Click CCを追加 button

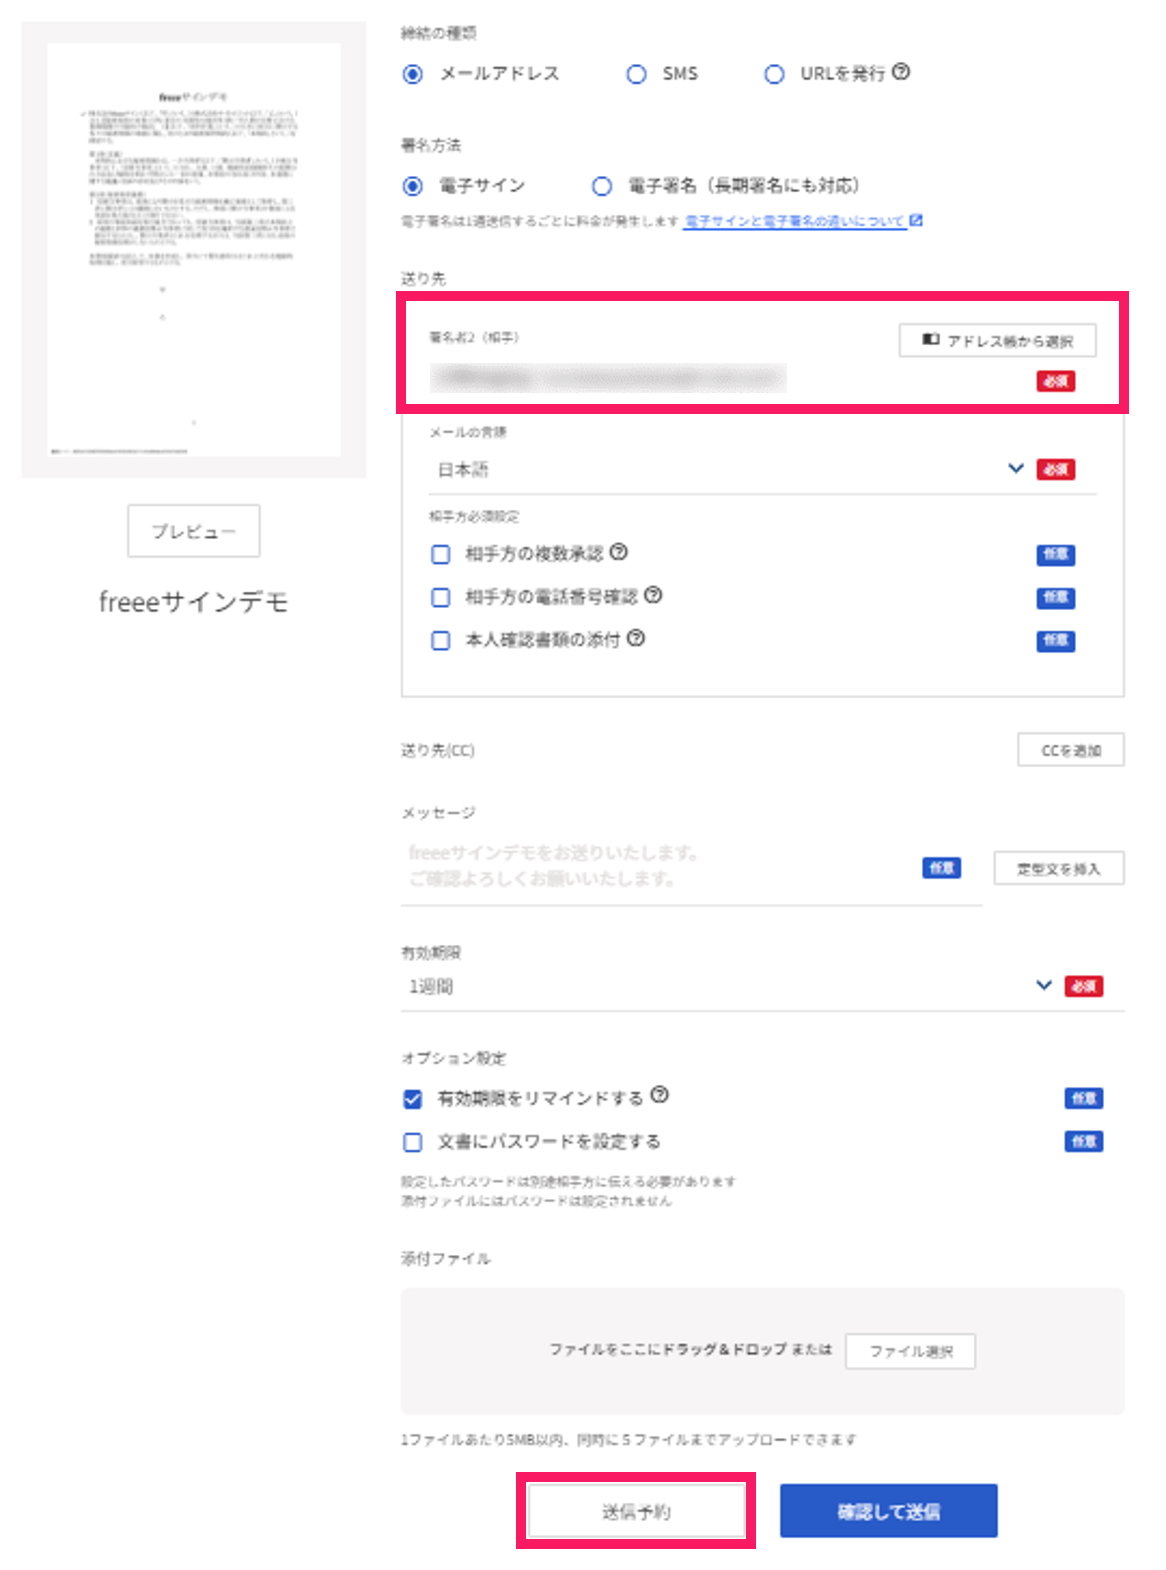coord(1071,750)
